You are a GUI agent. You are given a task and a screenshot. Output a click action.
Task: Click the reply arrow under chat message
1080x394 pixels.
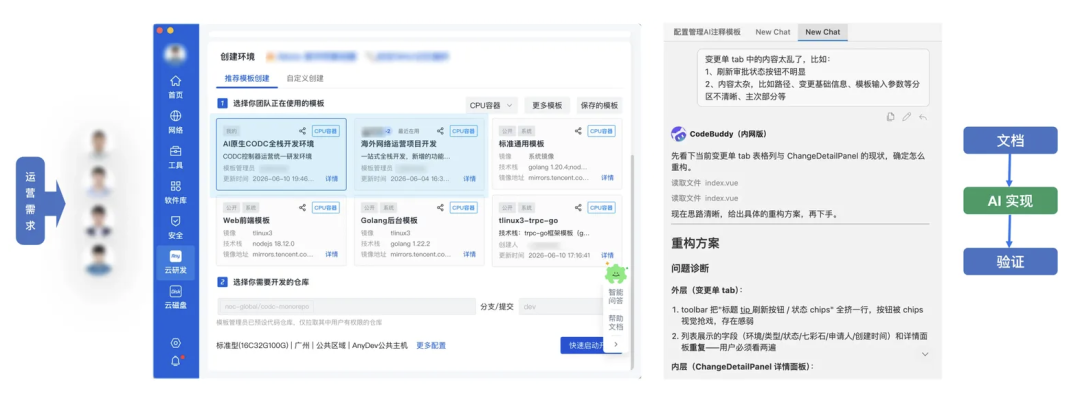[x=922, y=116]
